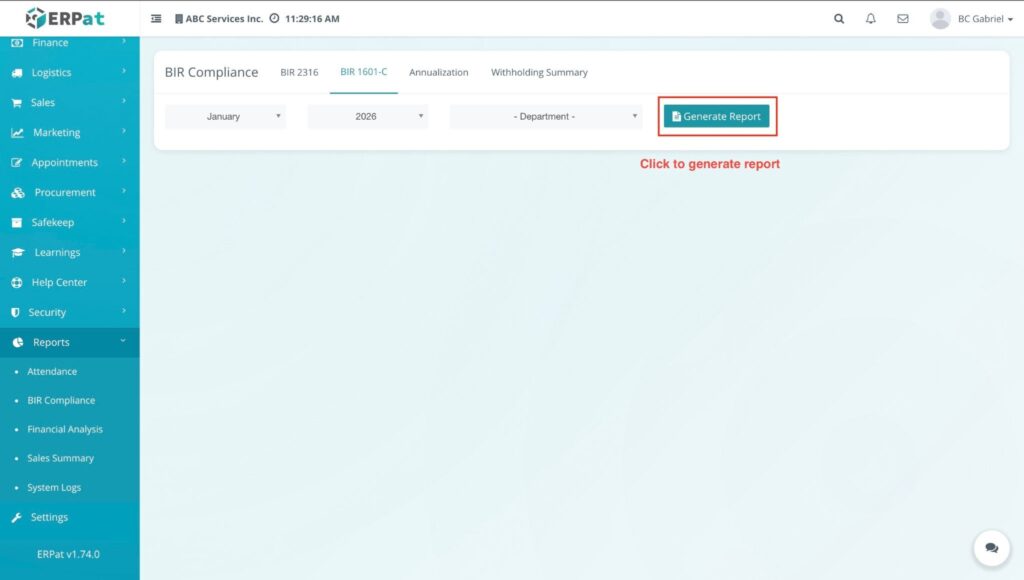Click the Settings sidebar label
This screenshot has height=580, width=1024.
click(x=49, y=517)
